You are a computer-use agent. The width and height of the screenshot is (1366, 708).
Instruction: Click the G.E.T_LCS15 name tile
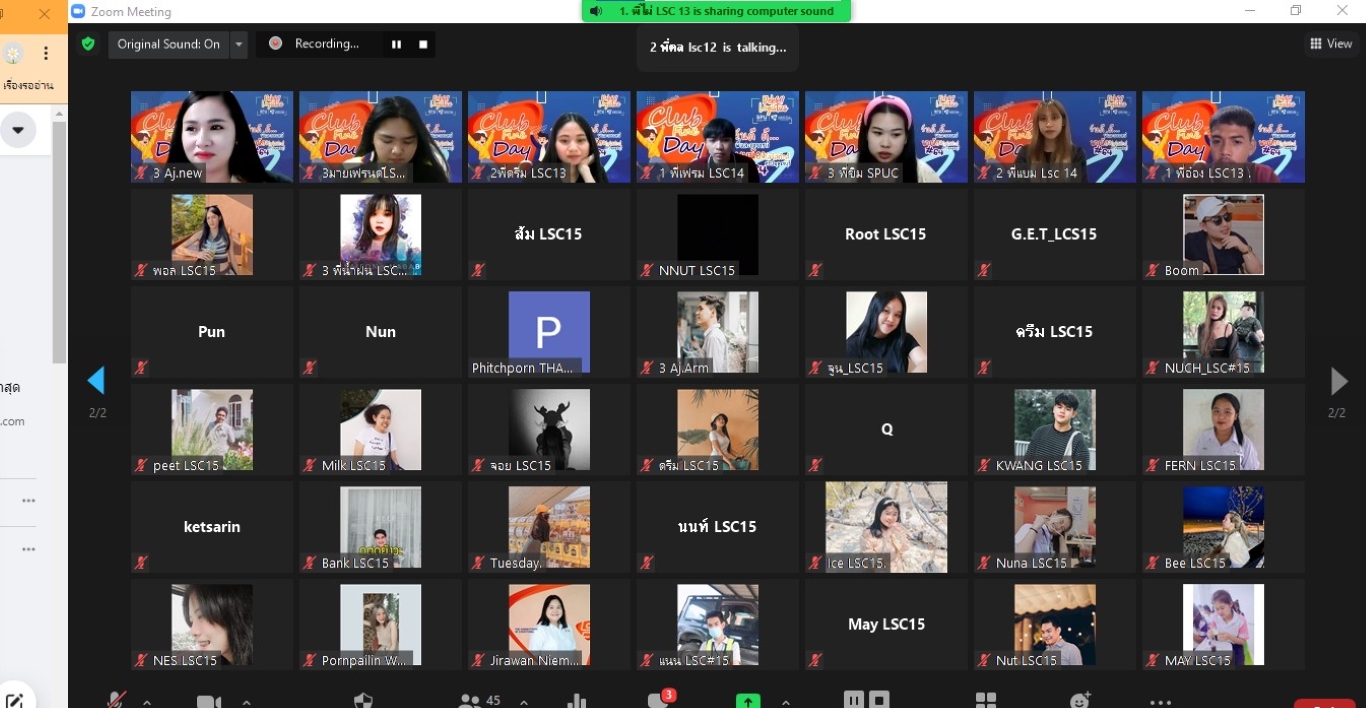click(1055, 234)
